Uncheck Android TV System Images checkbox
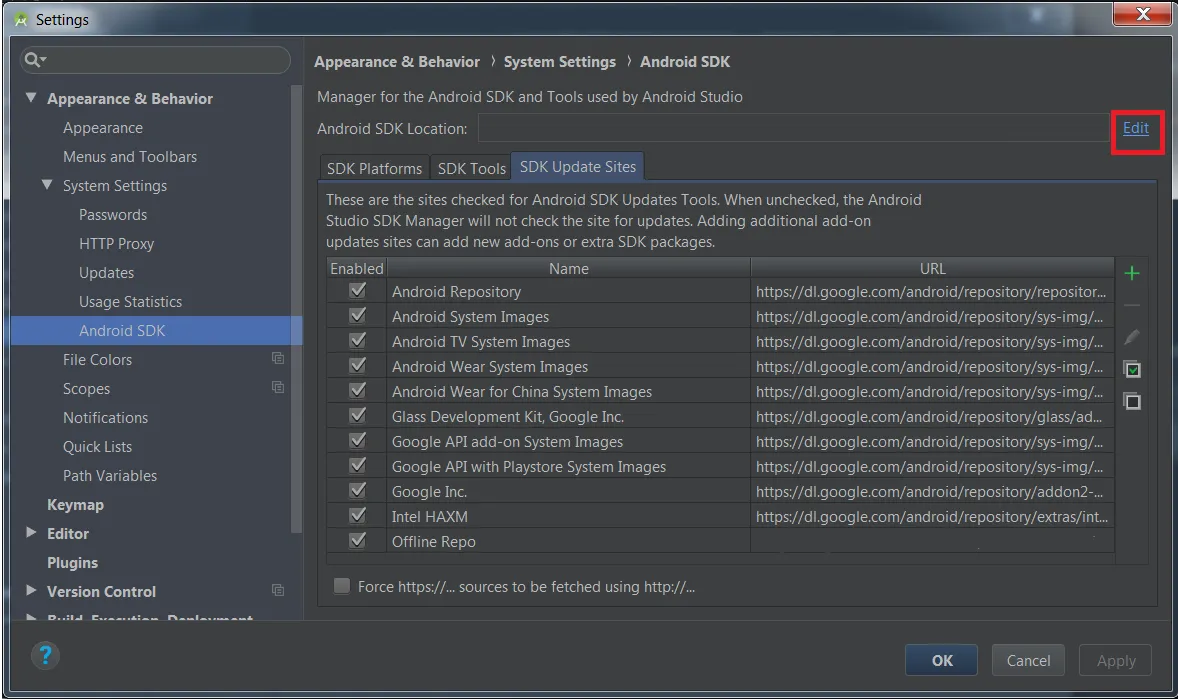The height and width of the screenshot is (699, 1178). tap(358, 340)
